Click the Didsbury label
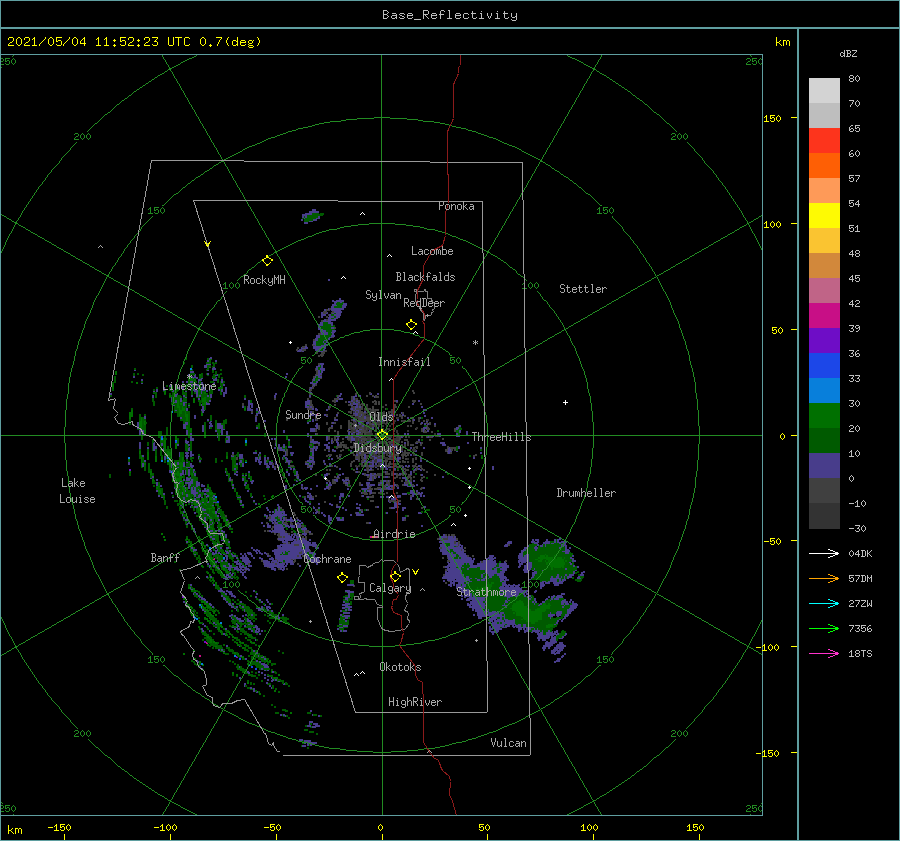This screenshot has height=841, width=900. pyautogui.click(x=377, y=448)
